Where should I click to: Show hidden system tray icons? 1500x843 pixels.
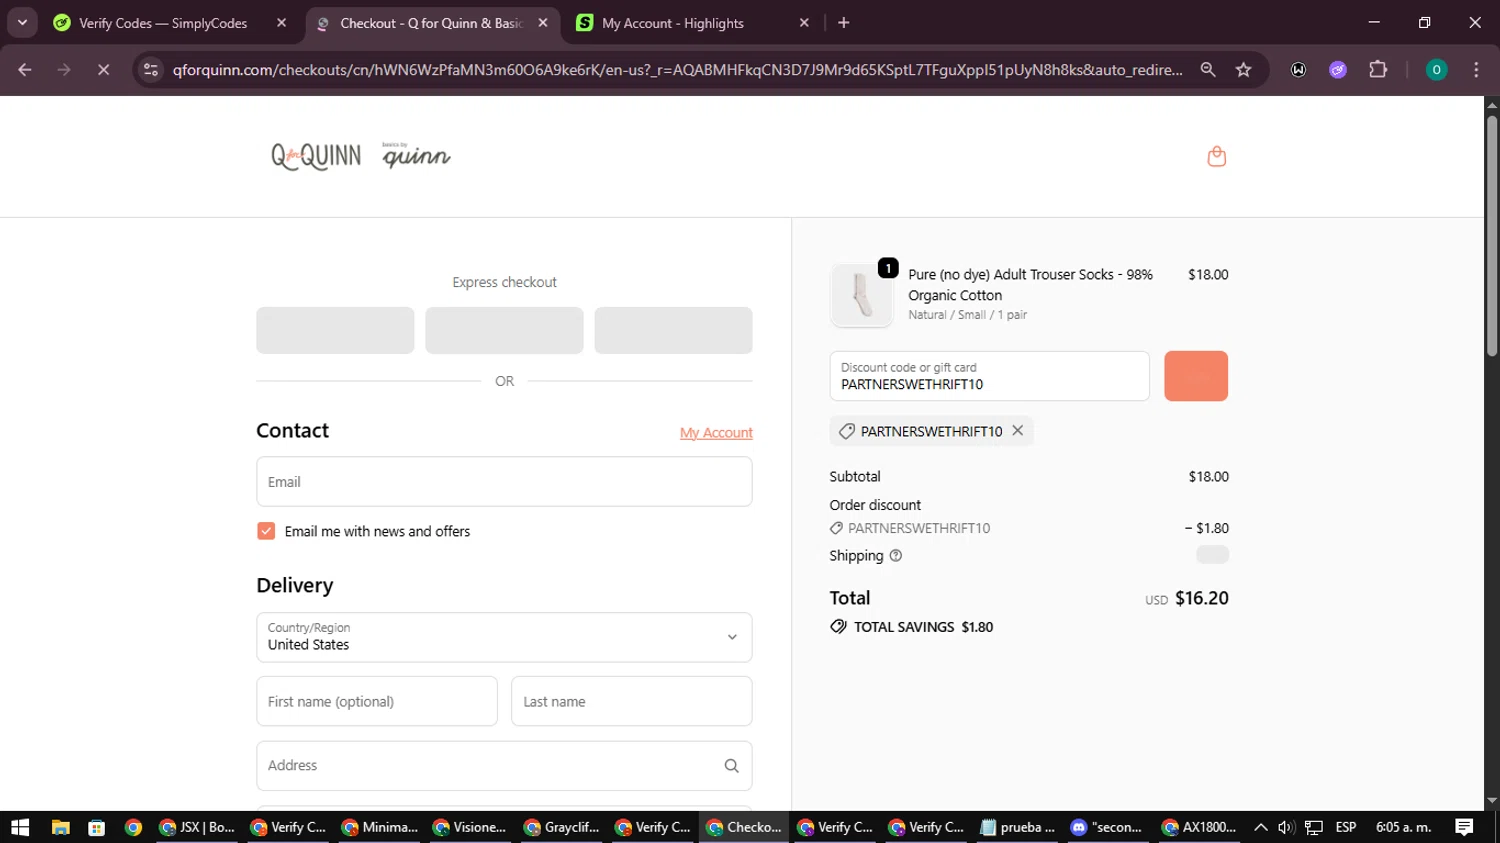1260,827
